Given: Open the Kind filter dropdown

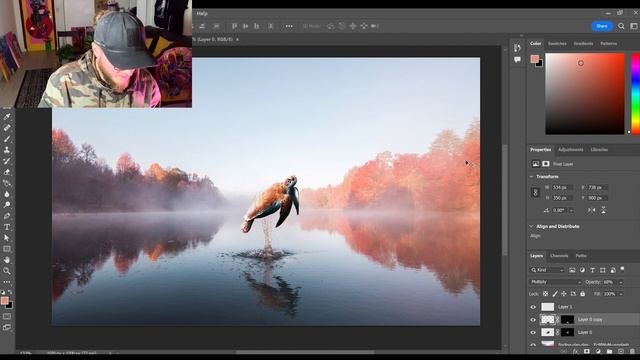Looking at the screenshot, I should pyautogui.click(x=547, y=270).
